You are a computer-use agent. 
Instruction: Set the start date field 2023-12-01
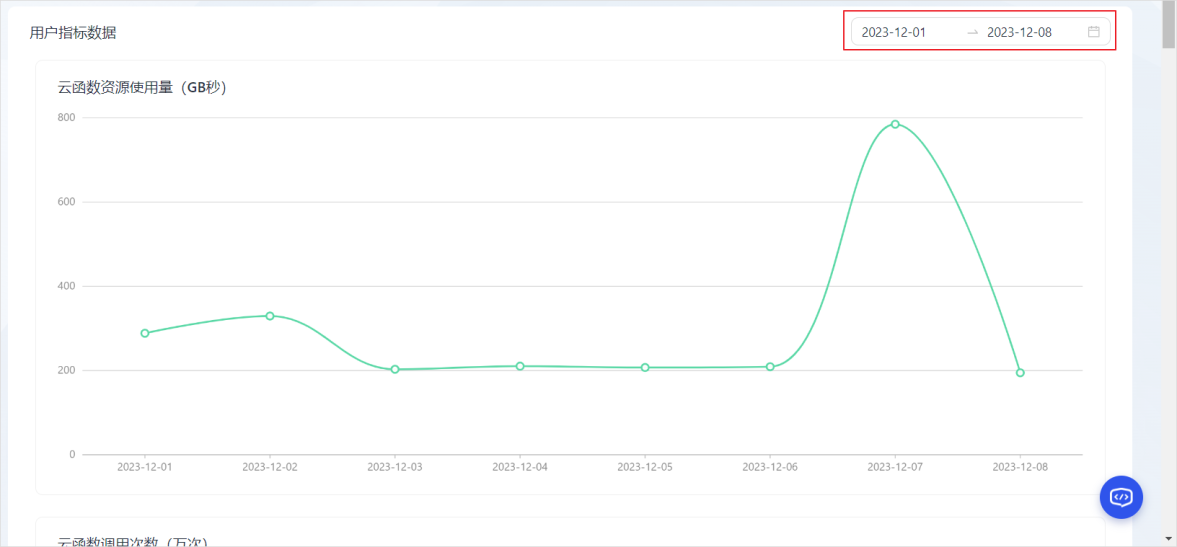pyautogui.click(x=893, y=32)
